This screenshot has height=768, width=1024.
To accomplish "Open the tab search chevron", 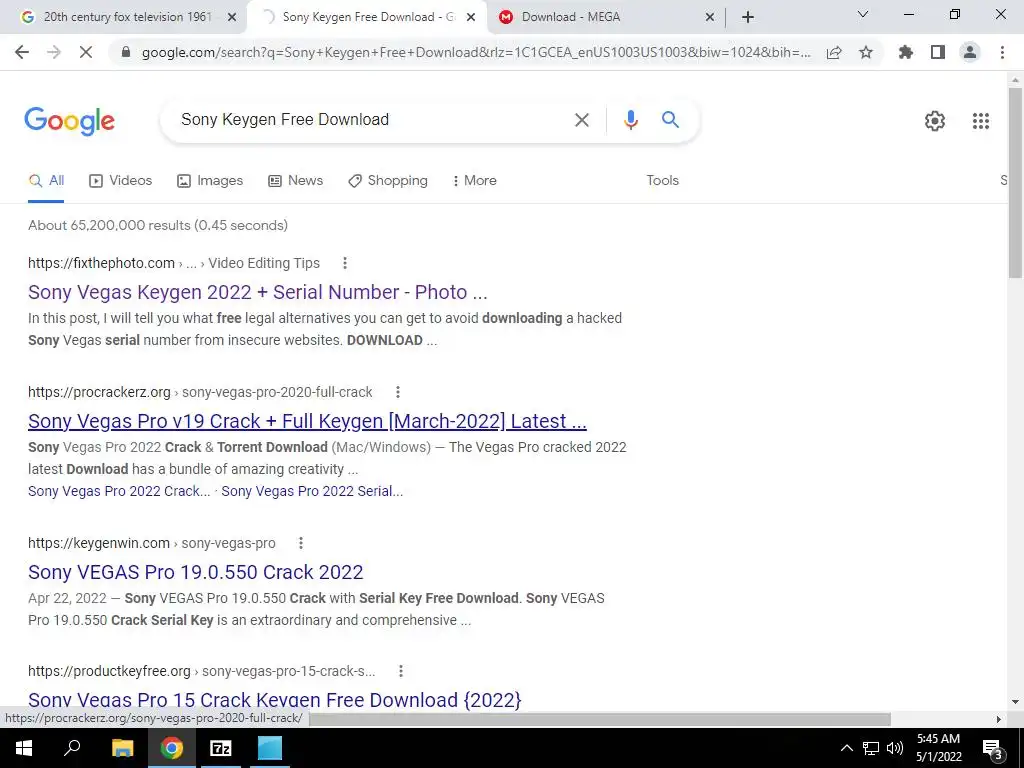I will pyautogui.click(x=863, y=14).
